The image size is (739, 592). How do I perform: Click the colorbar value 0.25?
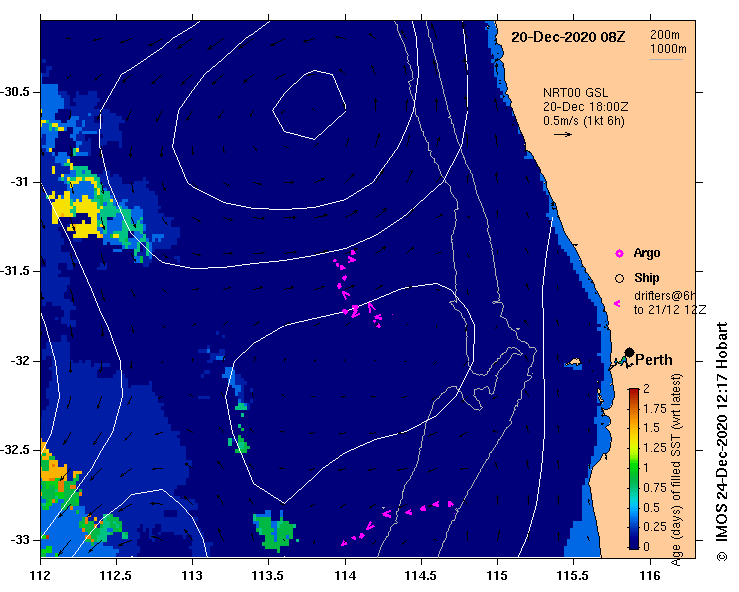click(x=655, y=527)
